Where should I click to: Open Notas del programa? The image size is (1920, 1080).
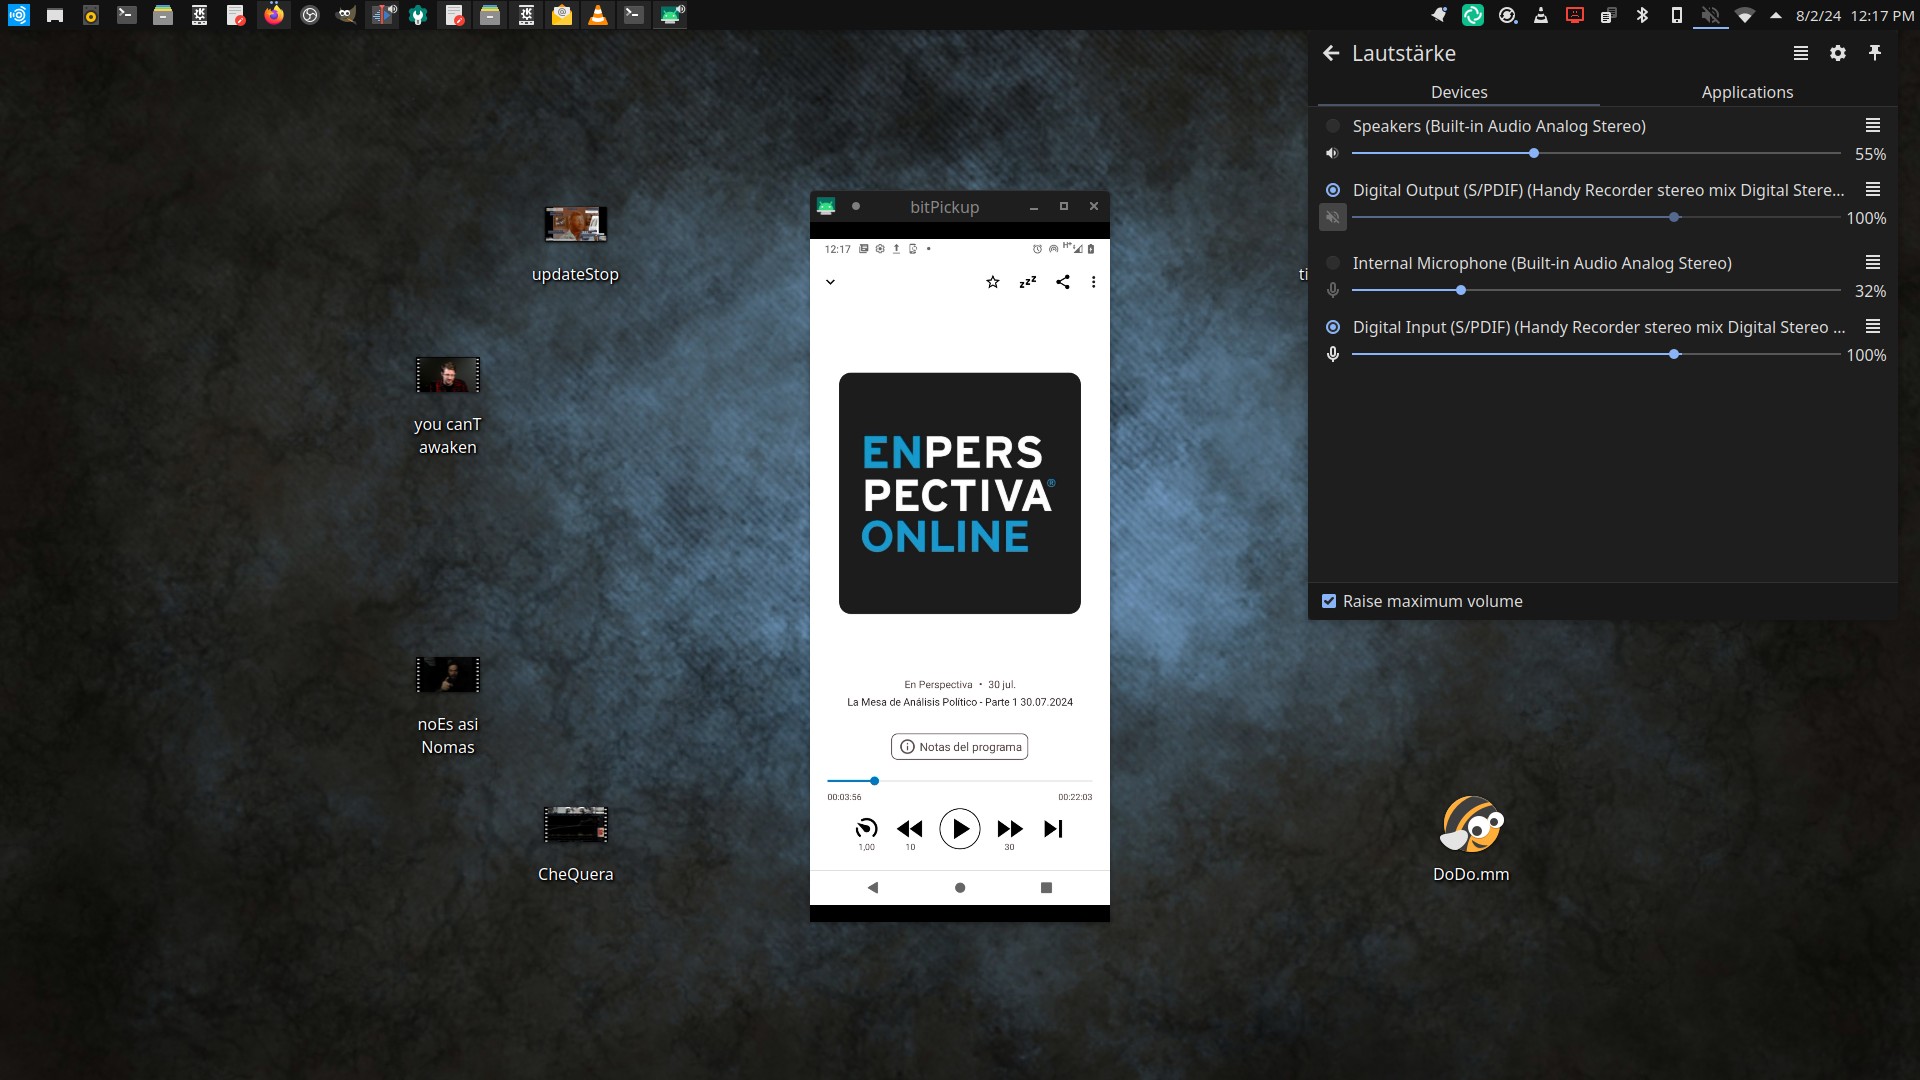click(960, 747)
